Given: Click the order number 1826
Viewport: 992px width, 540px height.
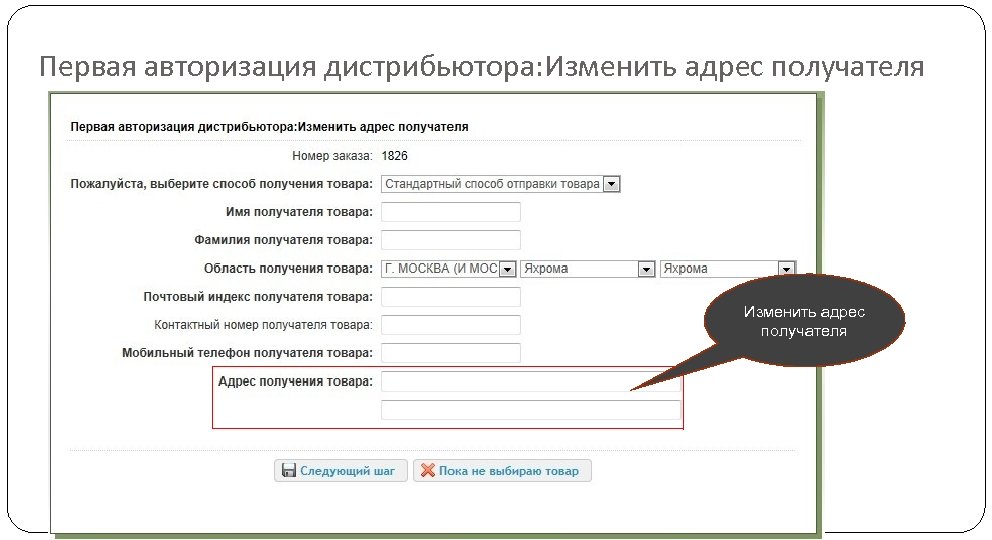Looking at the screenshot, I should click(x=395, y=156).
